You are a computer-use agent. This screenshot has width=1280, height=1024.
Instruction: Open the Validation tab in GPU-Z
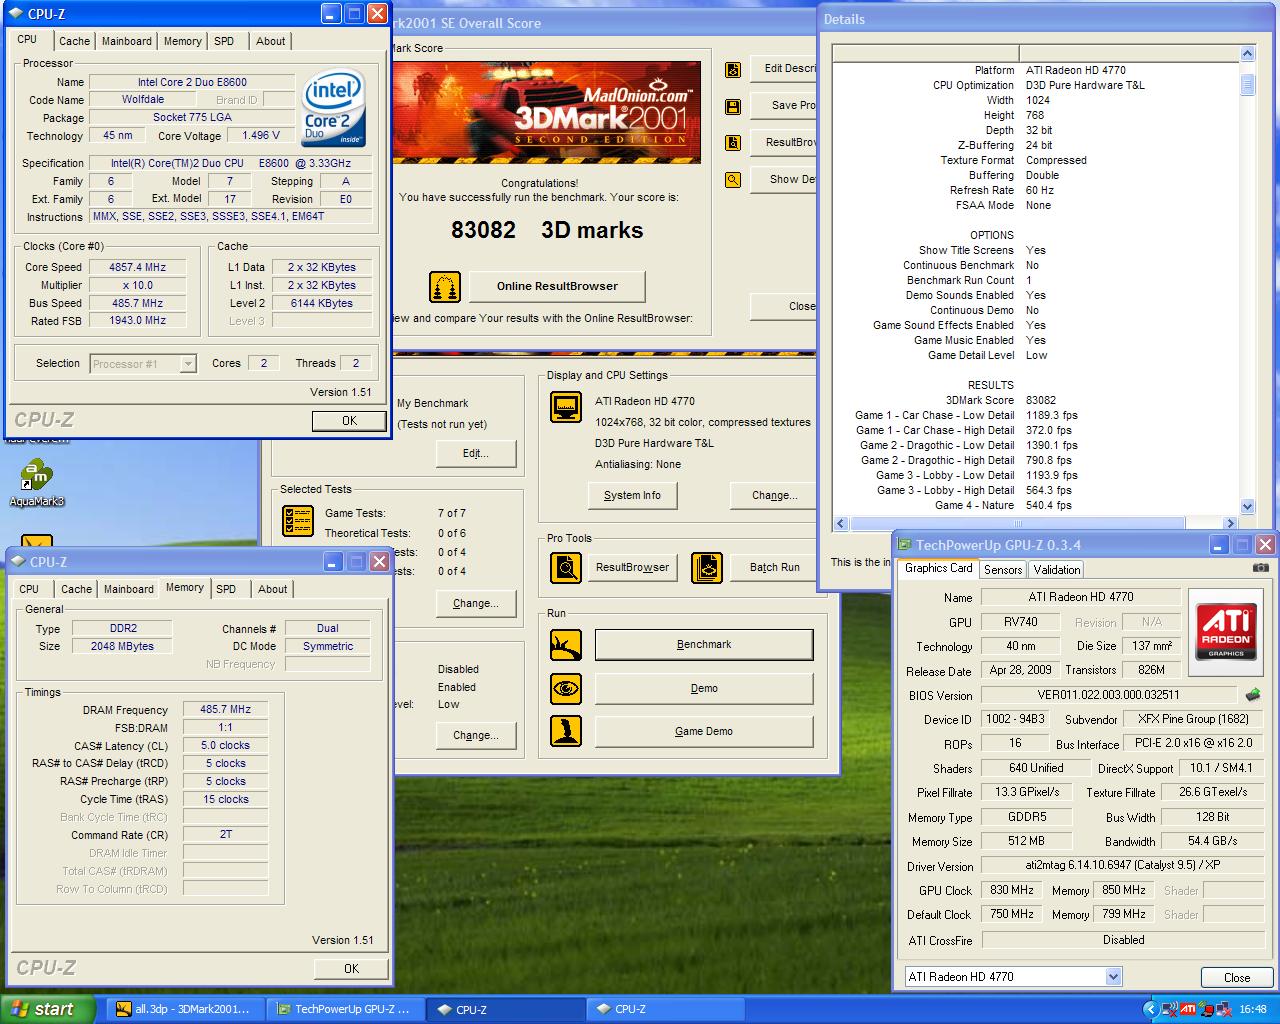(x=1057, y=570)
